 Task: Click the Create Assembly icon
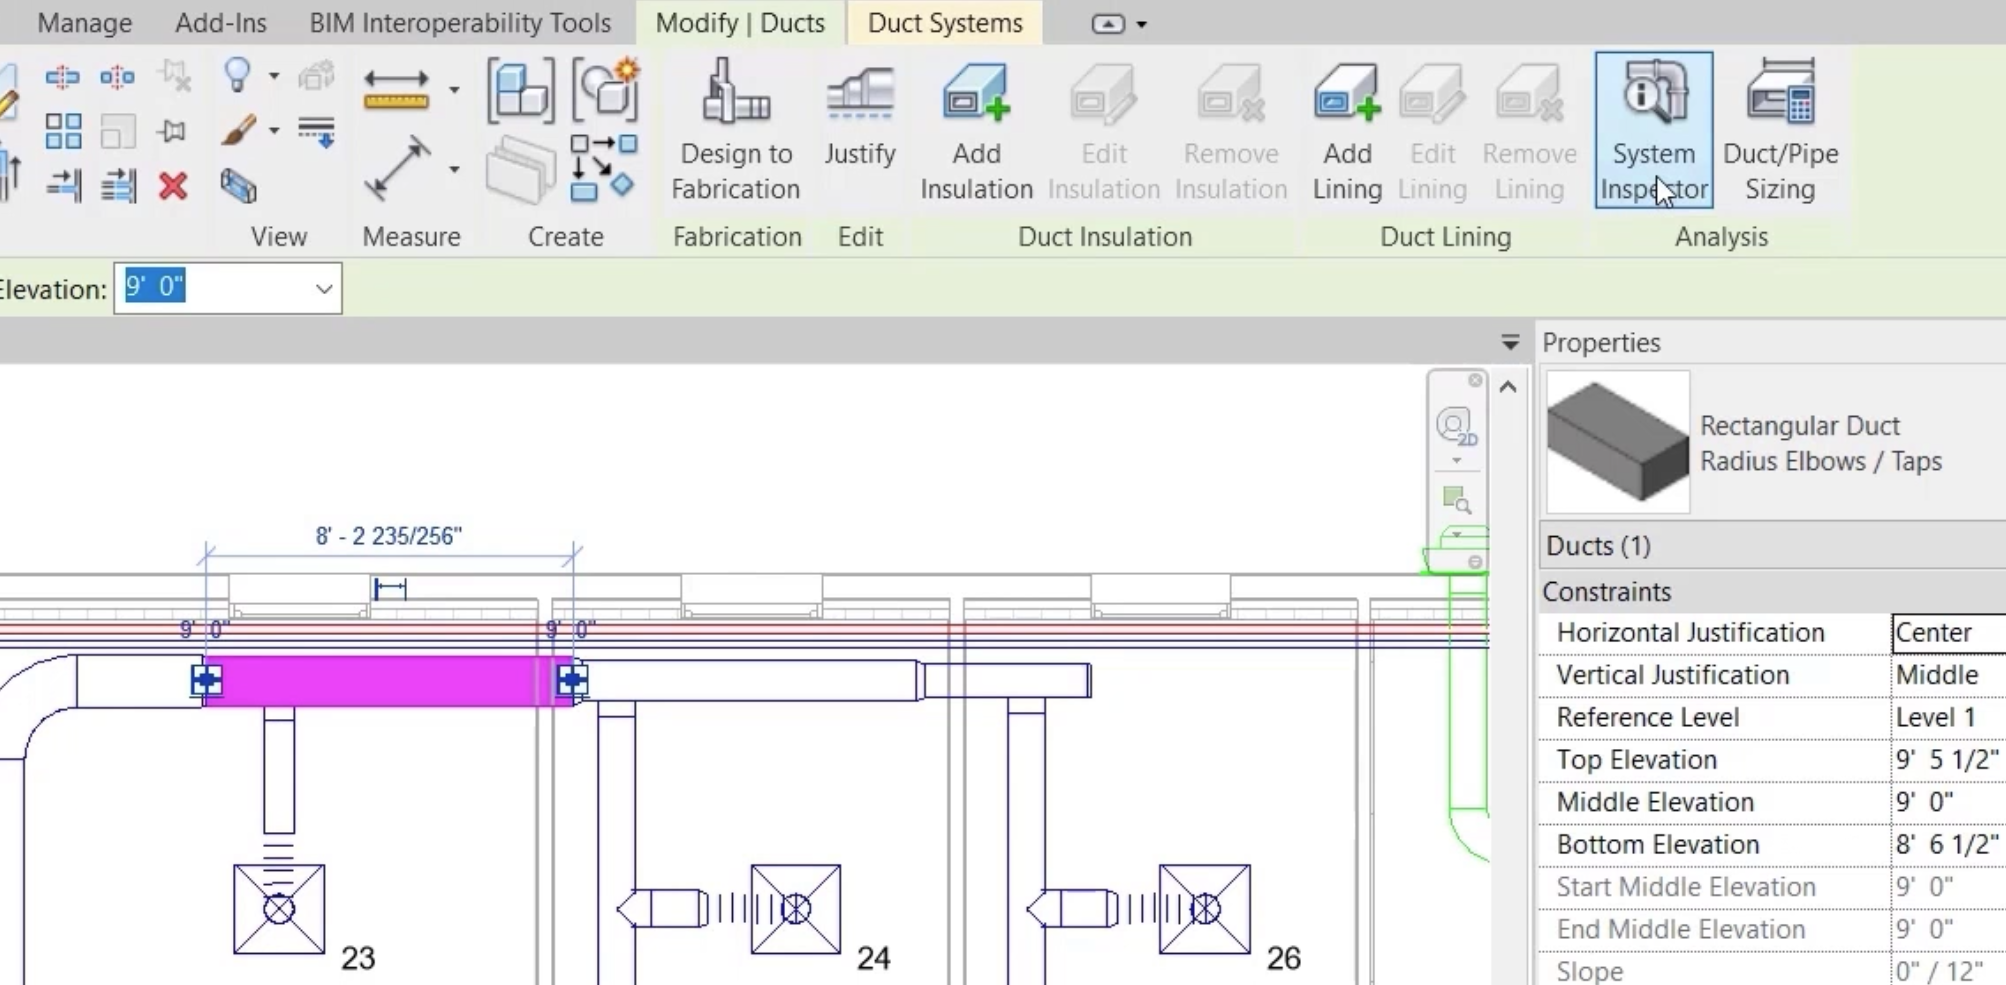(x=520, y=91)
